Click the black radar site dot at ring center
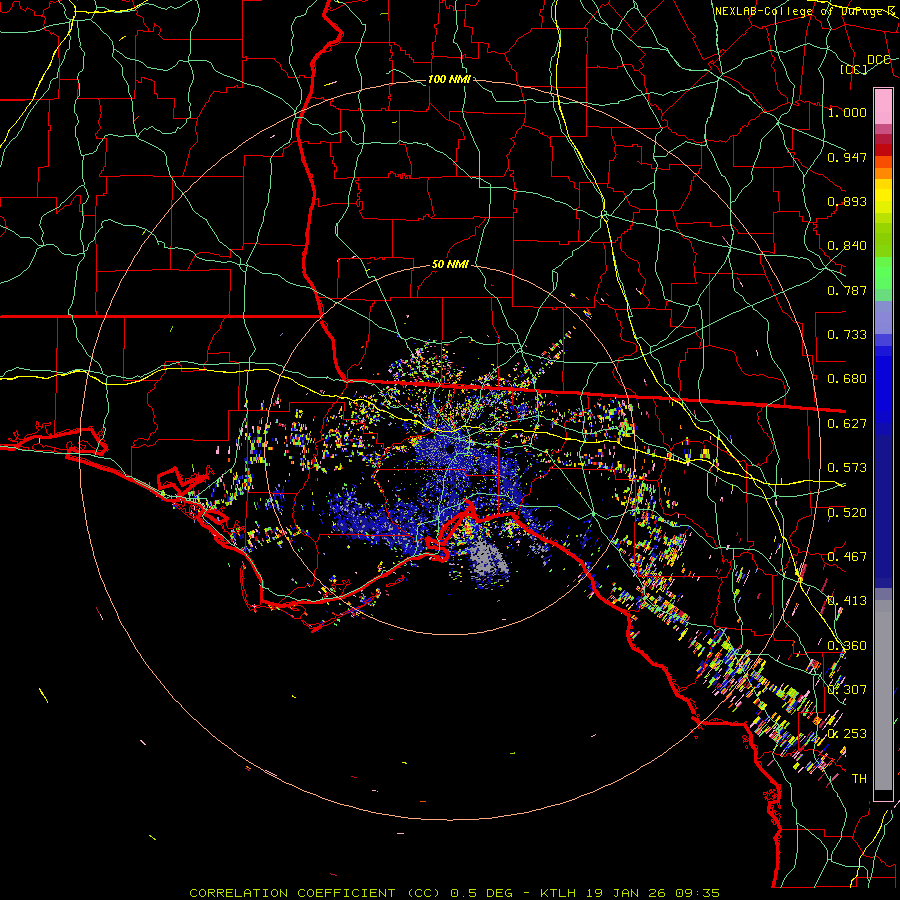900x900 pixels. point(450,449)
